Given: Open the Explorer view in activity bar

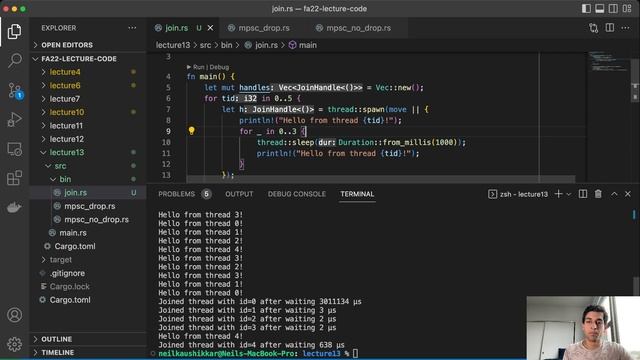Looking at the screenshot, I should click(14, 31).
